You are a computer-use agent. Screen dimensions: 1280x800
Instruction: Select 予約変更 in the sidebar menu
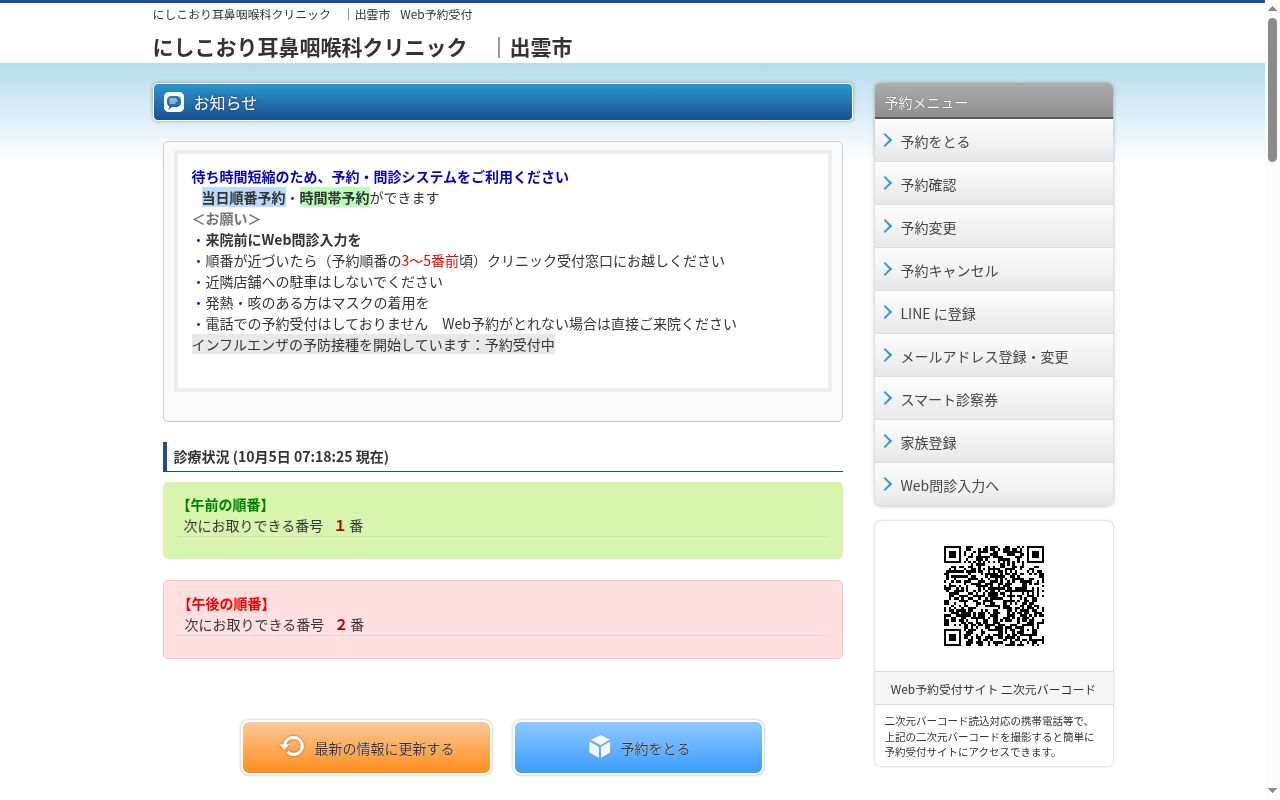pos(994,227)
